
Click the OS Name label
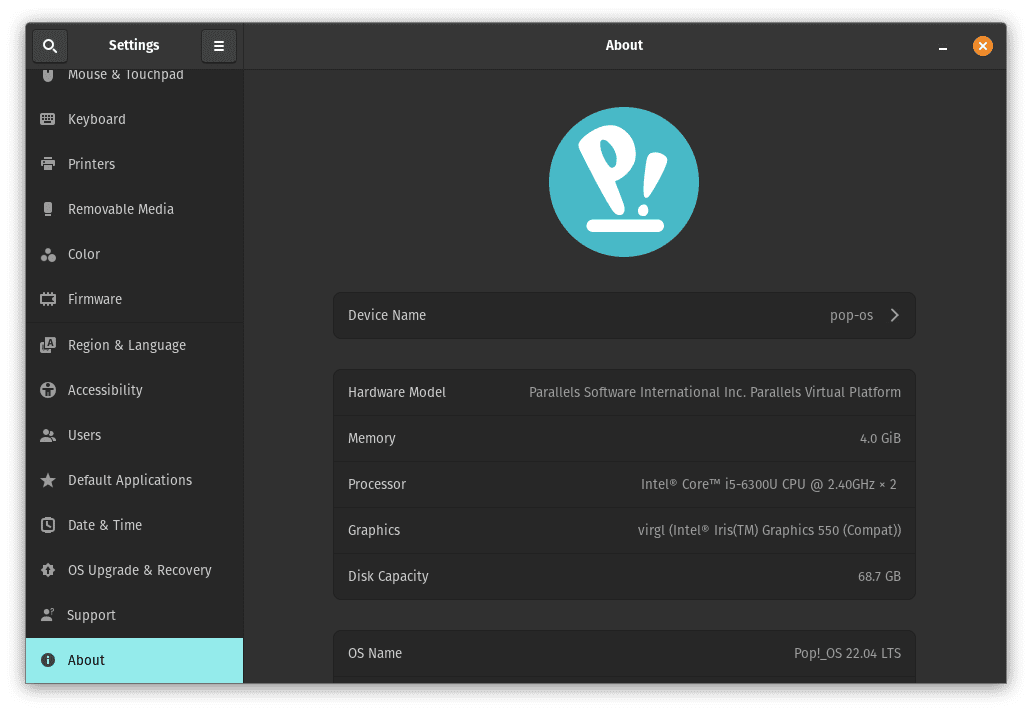coord(375,653)
